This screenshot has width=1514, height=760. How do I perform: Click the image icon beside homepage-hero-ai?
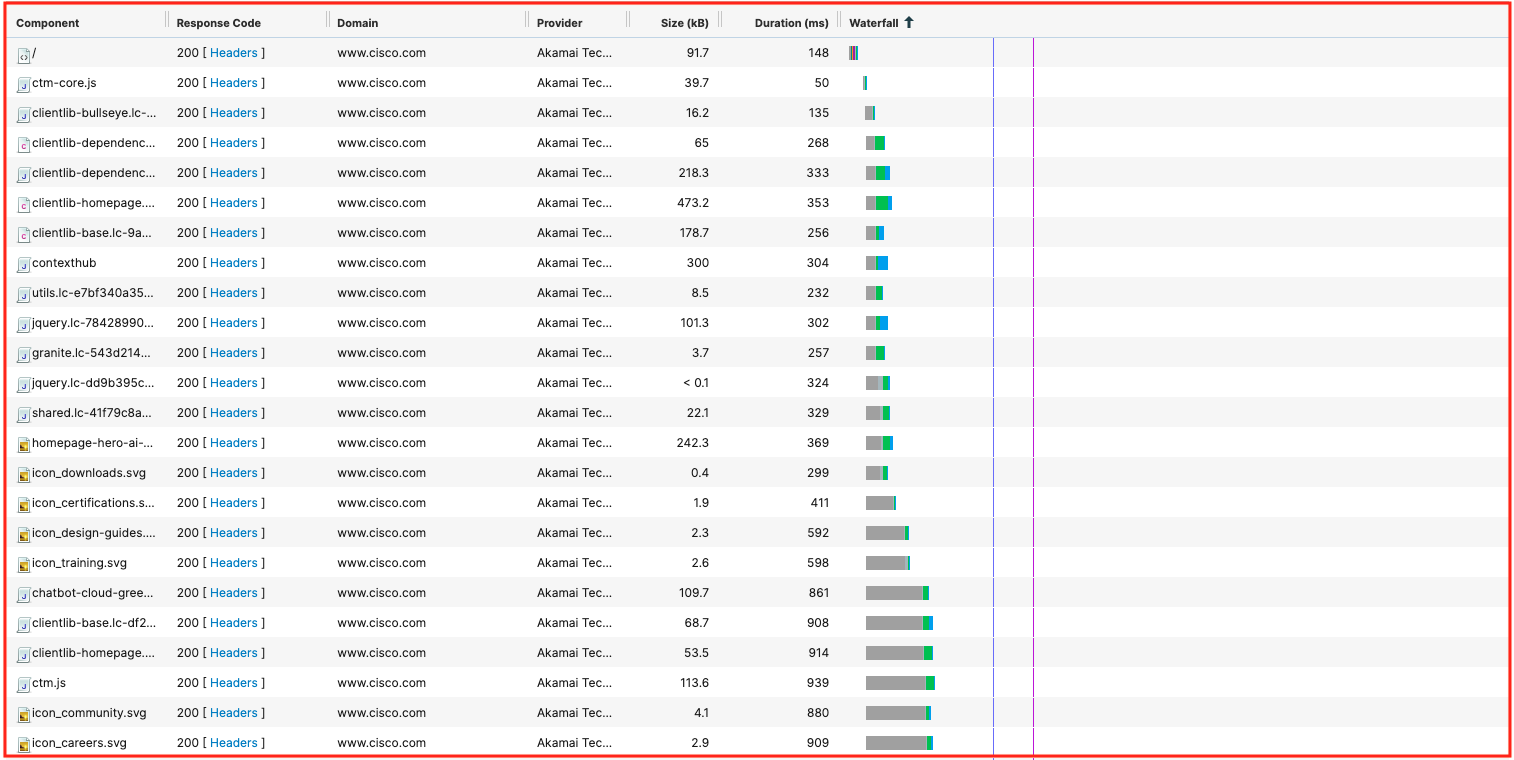click(x=24, y=444)
